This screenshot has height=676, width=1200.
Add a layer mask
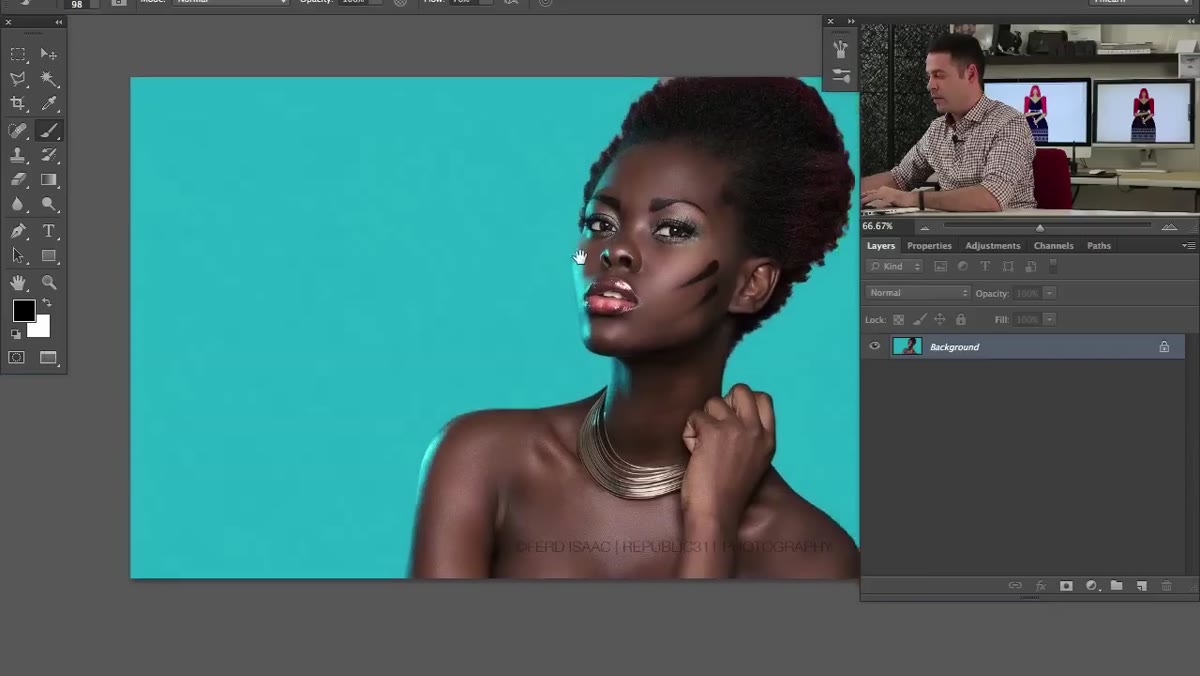click(x=1066, y=586)
